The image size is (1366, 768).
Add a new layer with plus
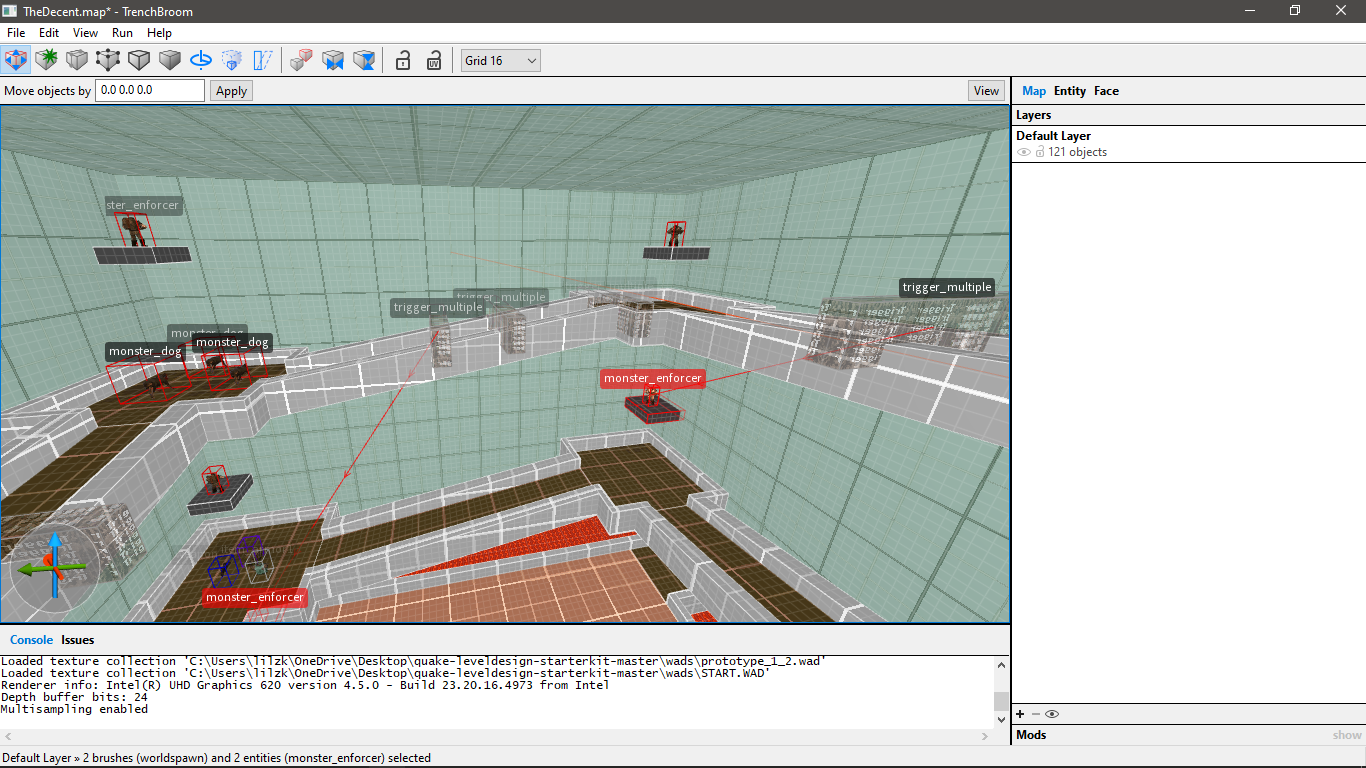click(1020, 714)
